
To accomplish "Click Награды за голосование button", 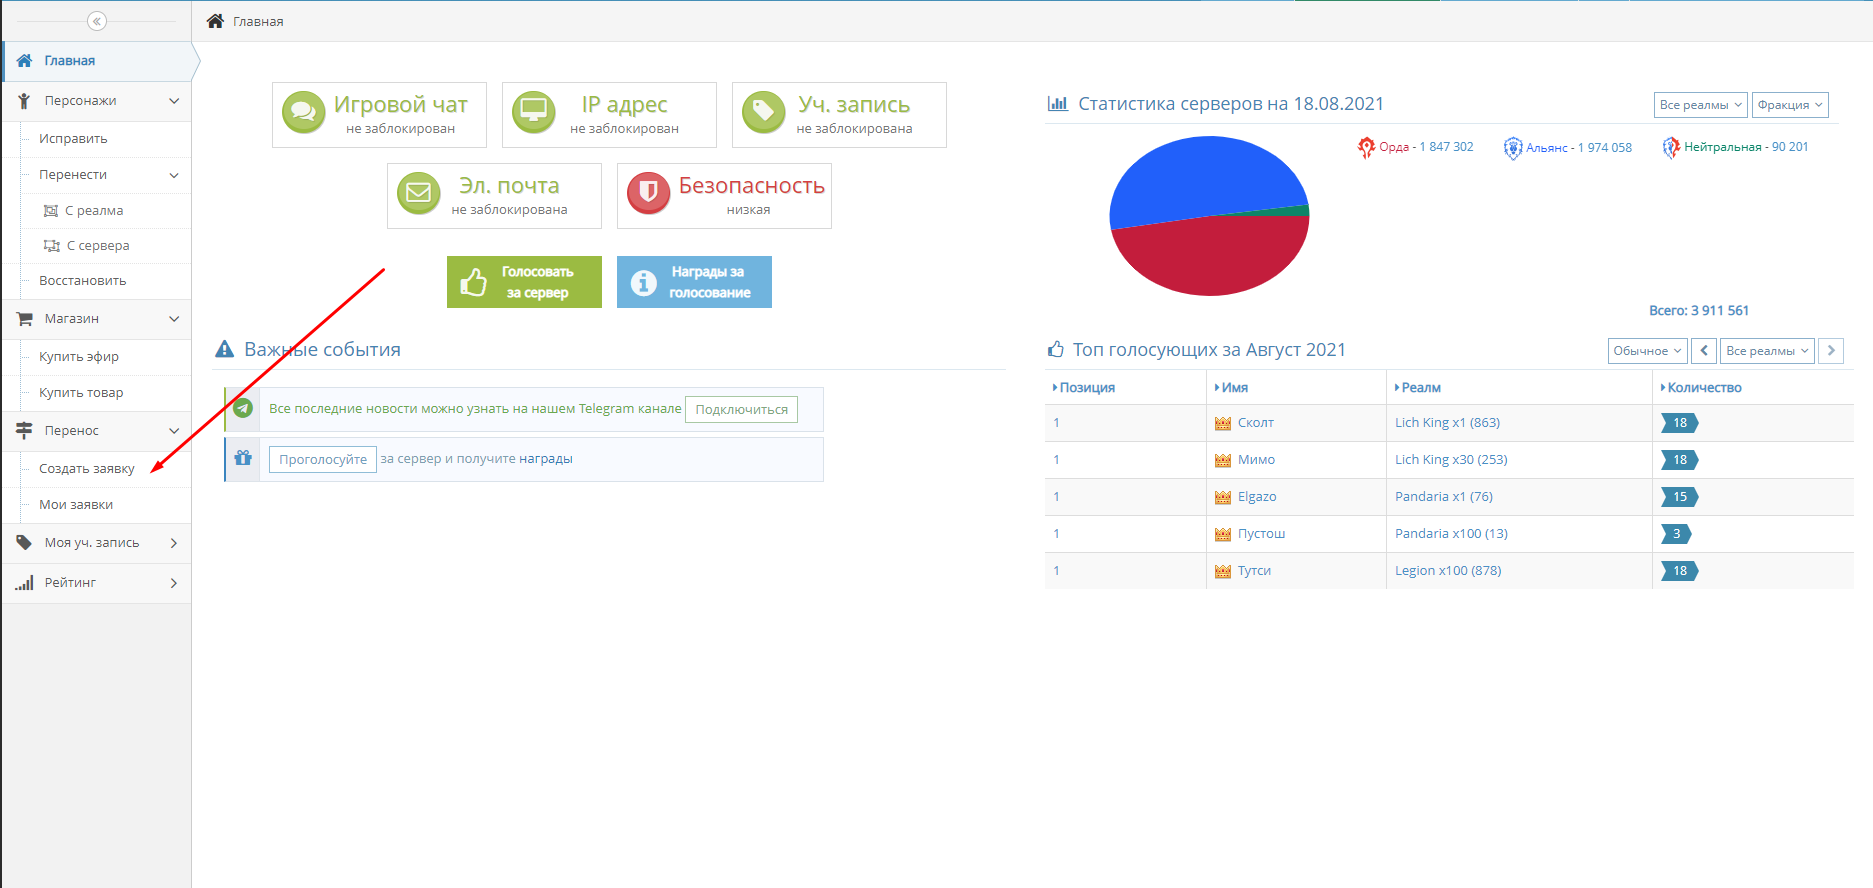I will (x=694, y=282).
